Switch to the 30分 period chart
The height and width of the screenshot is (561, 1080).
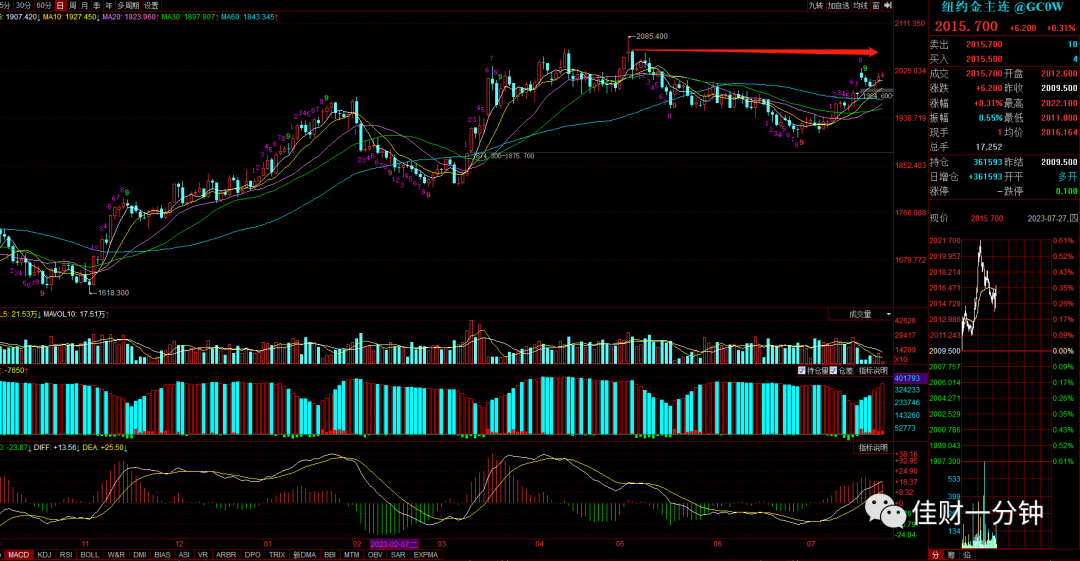point(23,6)
